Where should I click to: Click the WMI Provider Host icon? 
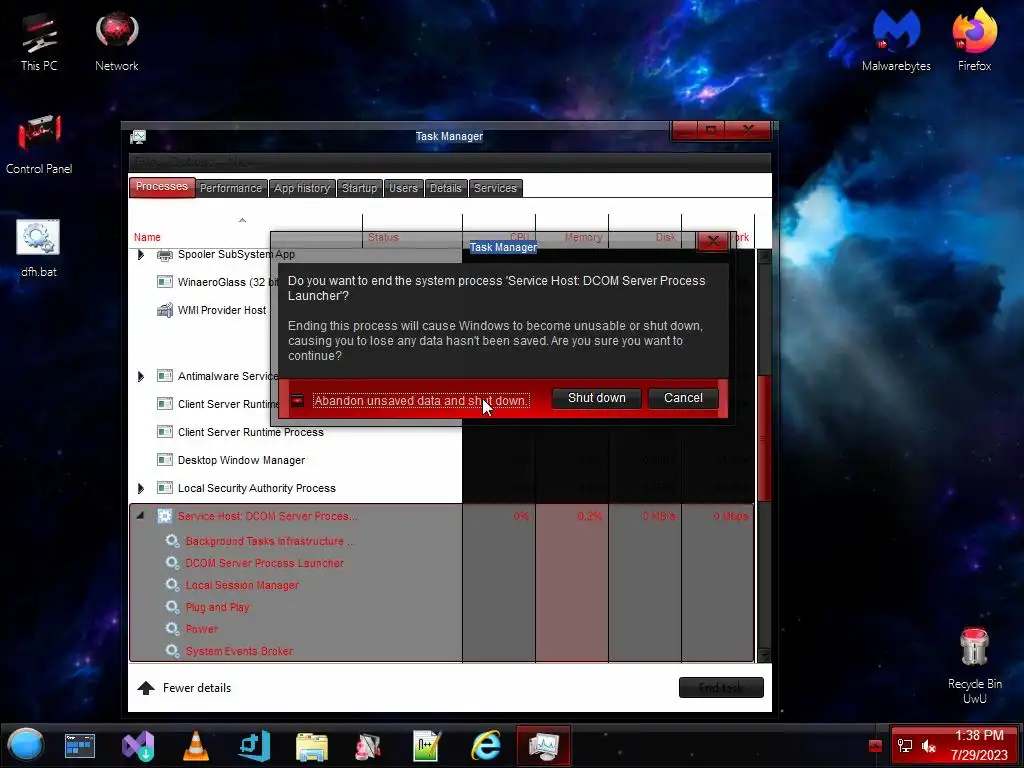pyautogui.click(x=165, y=310)
